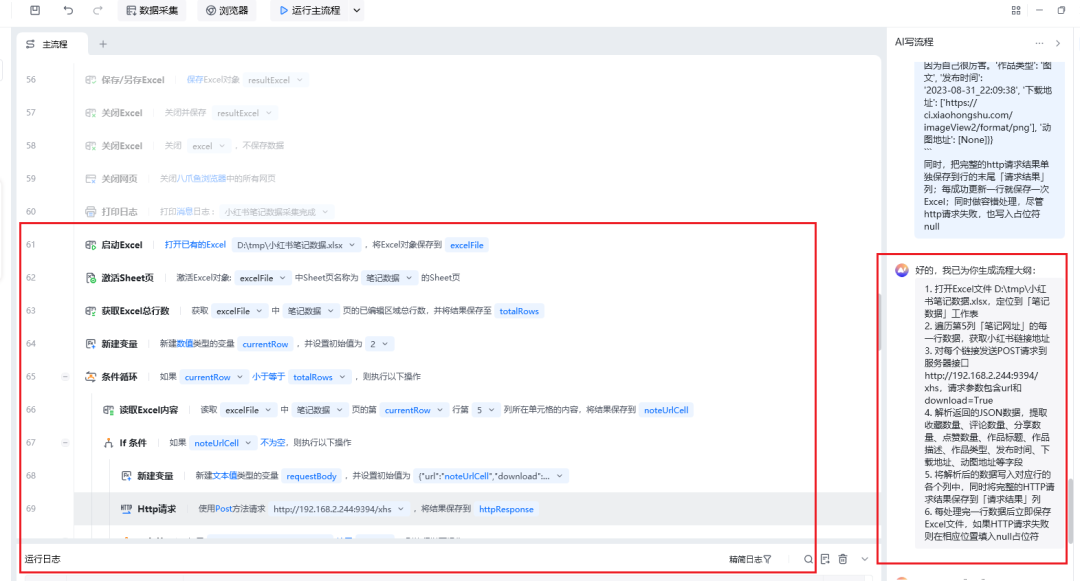This screenshot has width=1080, height=581.
Task: Open the AI panel more options (…)
Action: (1039, 42)
